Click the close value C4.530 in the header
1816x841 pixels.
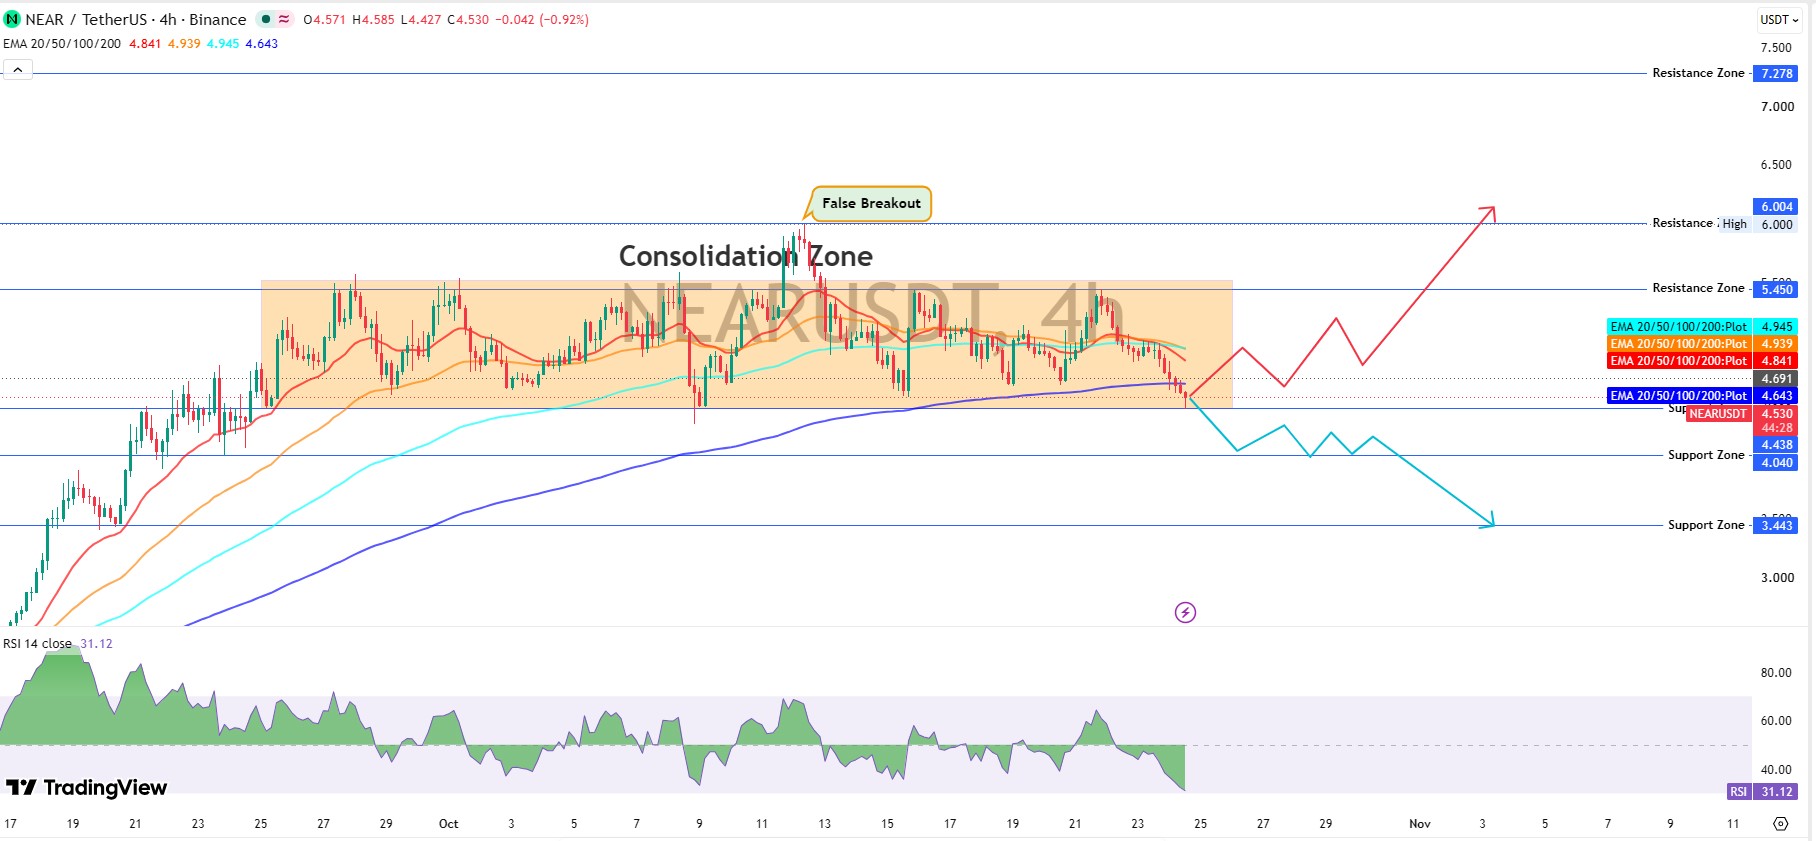[x=468, y=20]
